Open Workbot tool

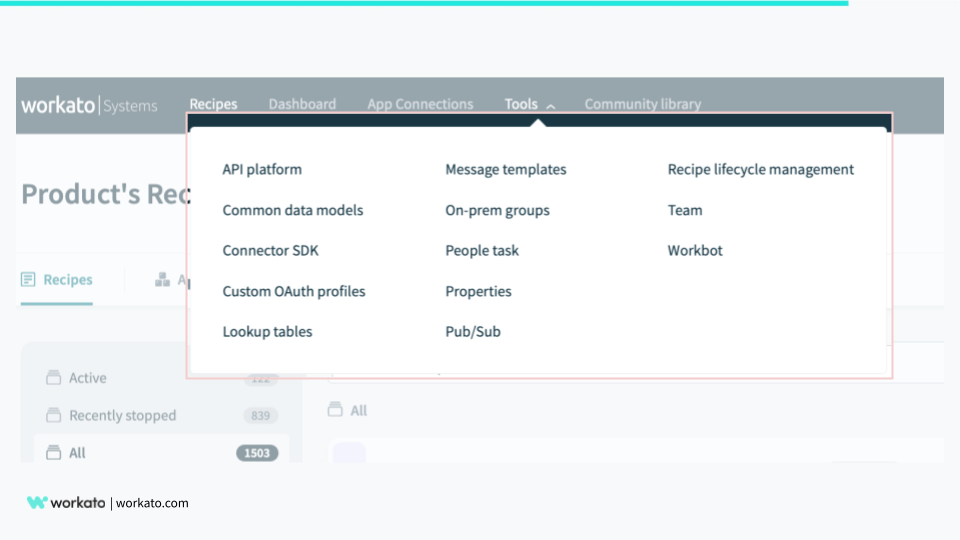pos(695,250)
